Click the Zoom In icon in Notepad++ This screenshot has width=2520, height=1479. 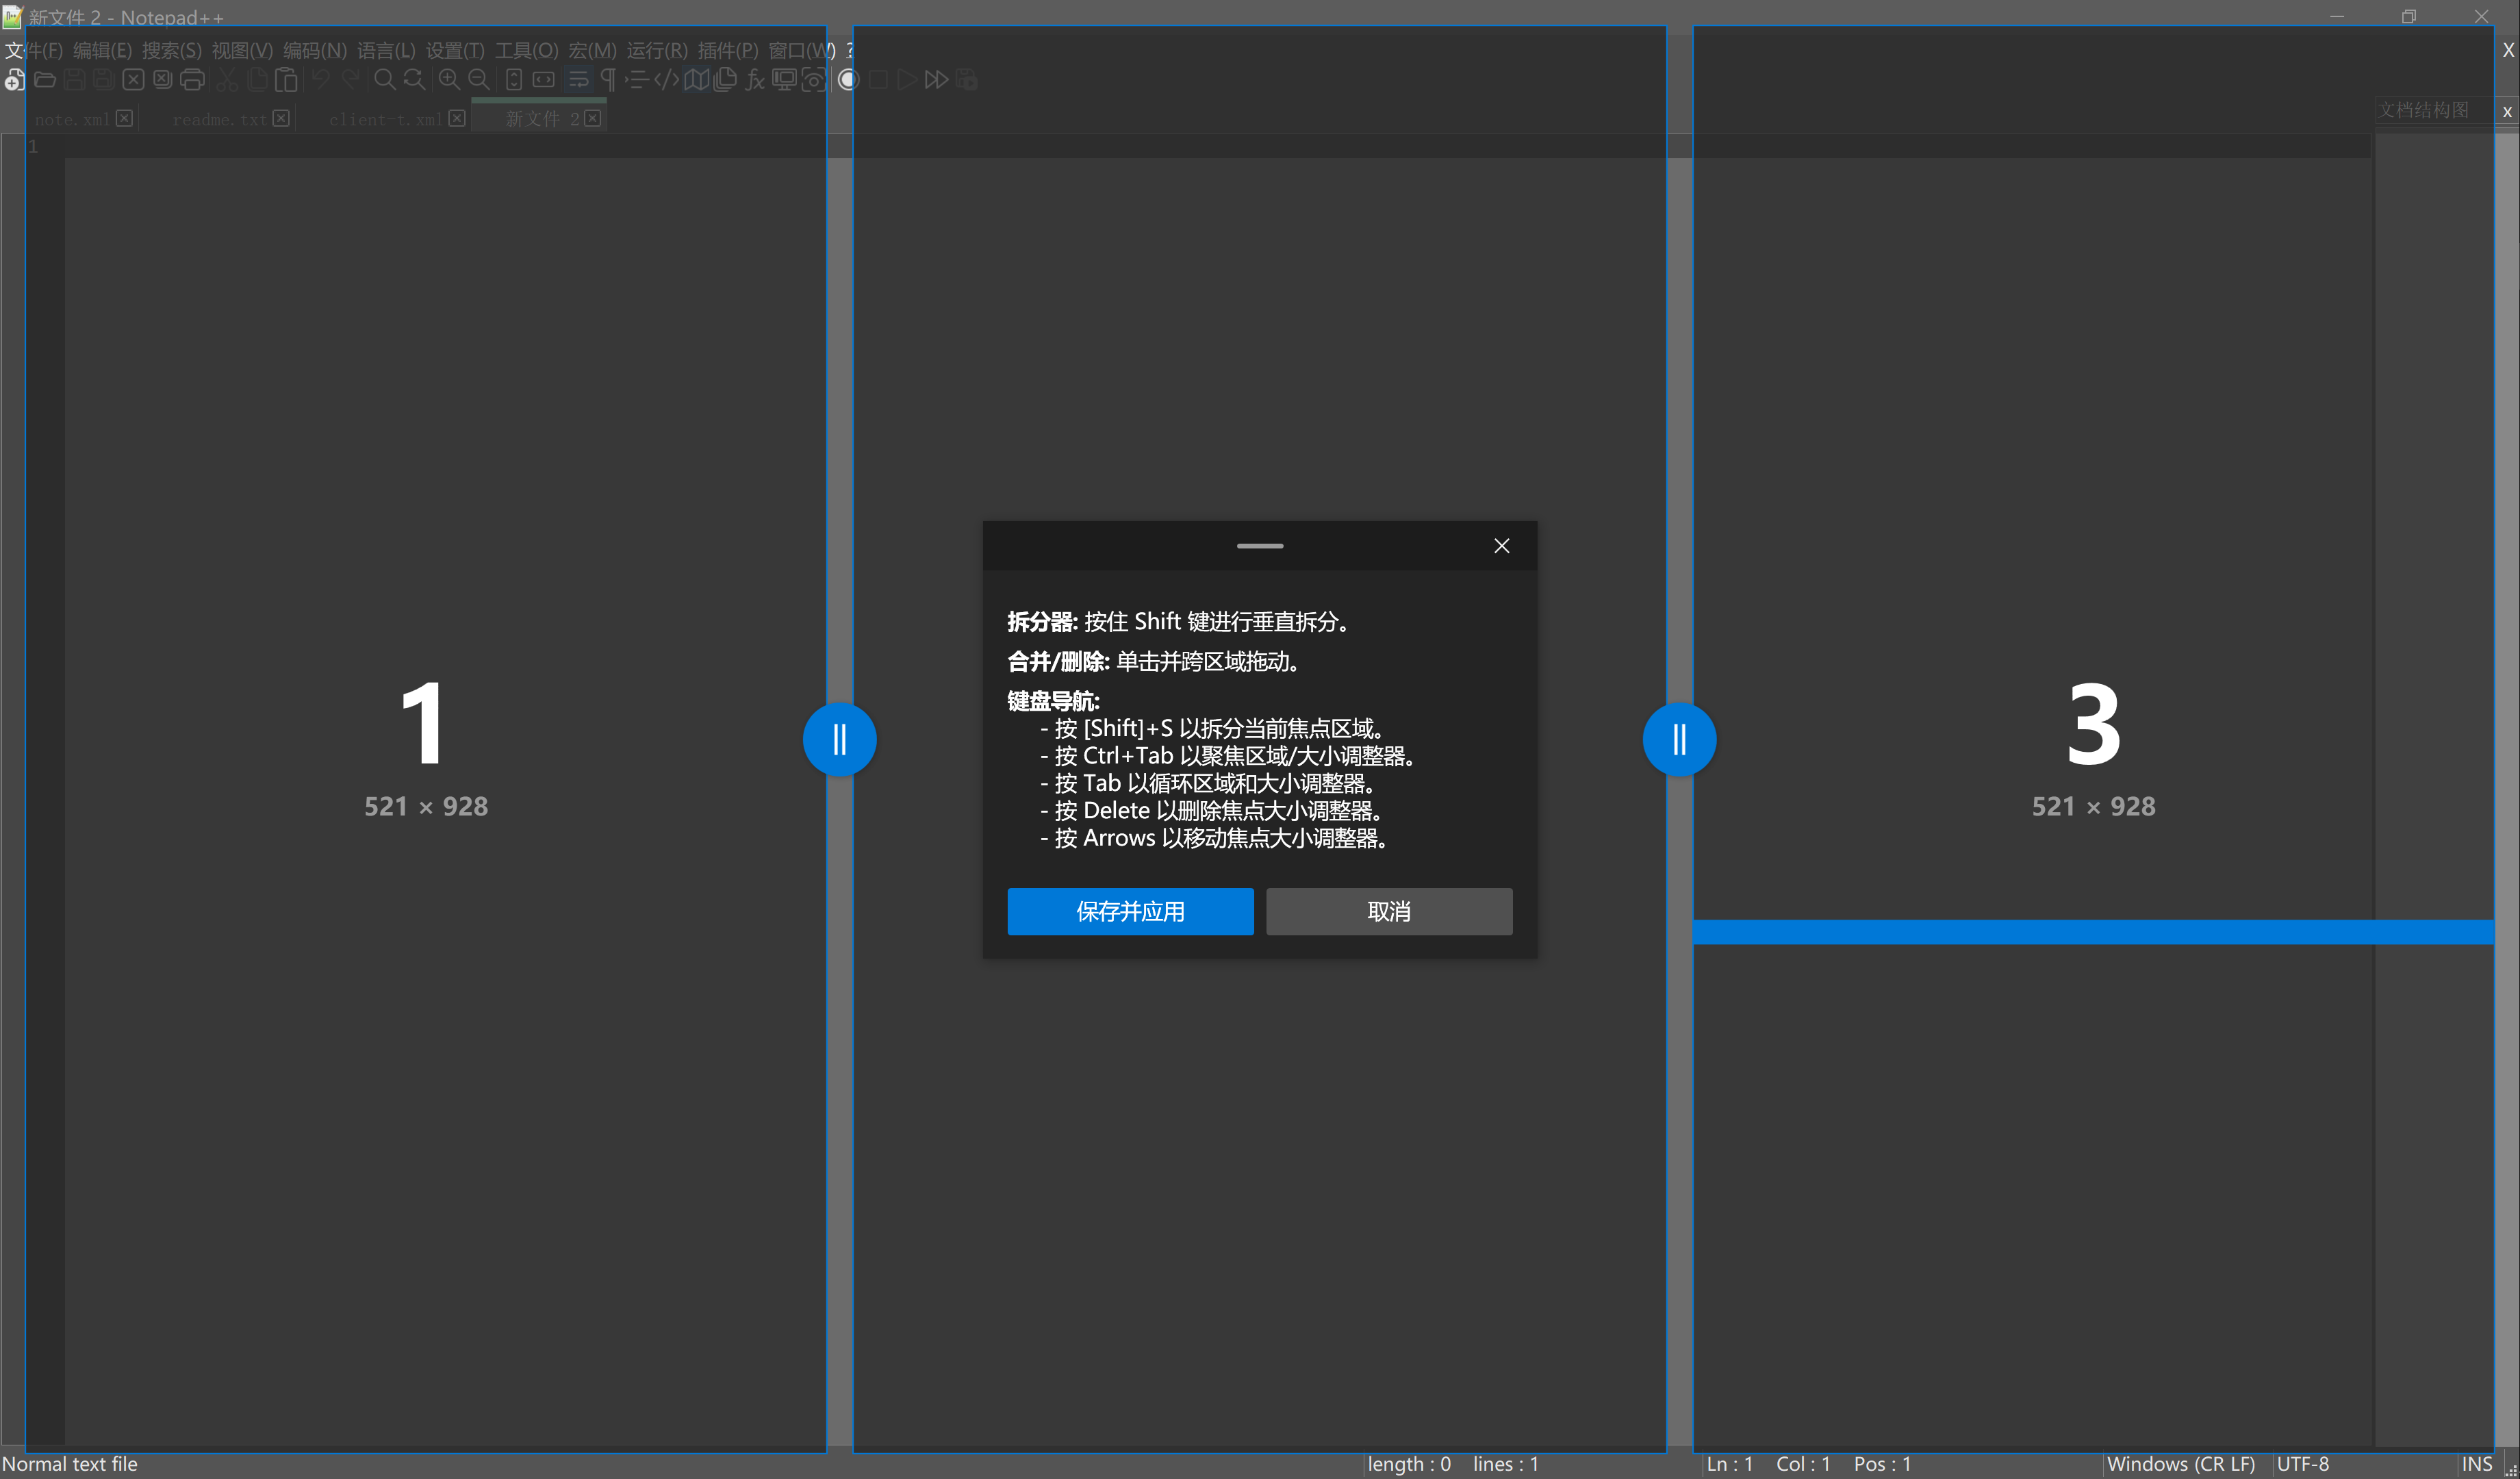tap(449, 80)
